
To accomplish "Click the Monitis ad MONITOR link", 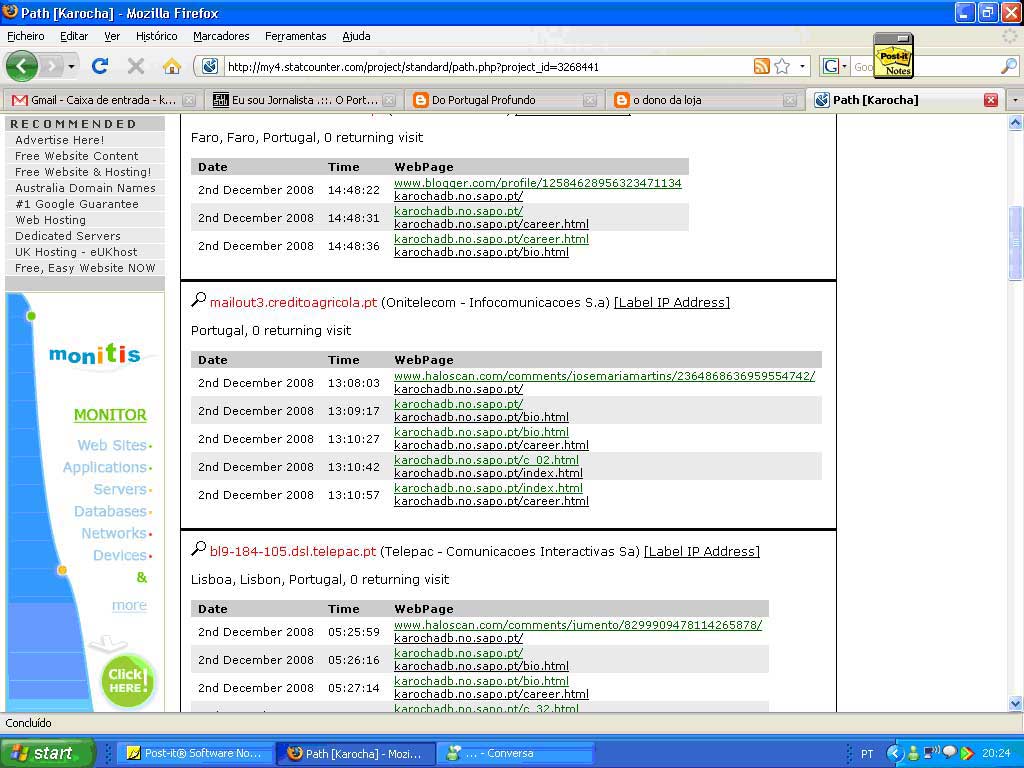I will click(x=110, y=415).
